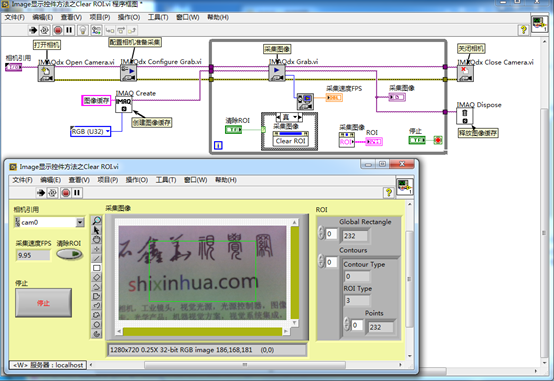Open the 查看(V) menu in front panel
The image size is (554, 381).
(x=79, y=180)
